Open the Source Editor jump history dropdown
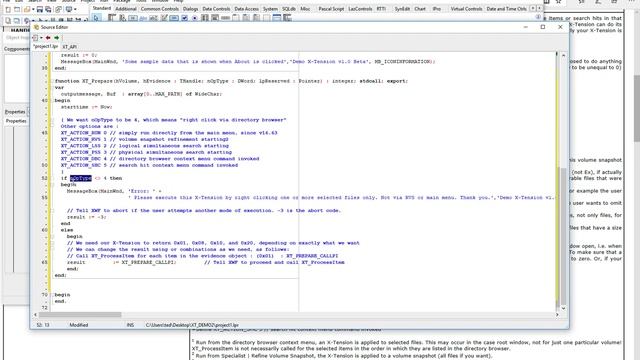The image size is (640, 360). 41,38
